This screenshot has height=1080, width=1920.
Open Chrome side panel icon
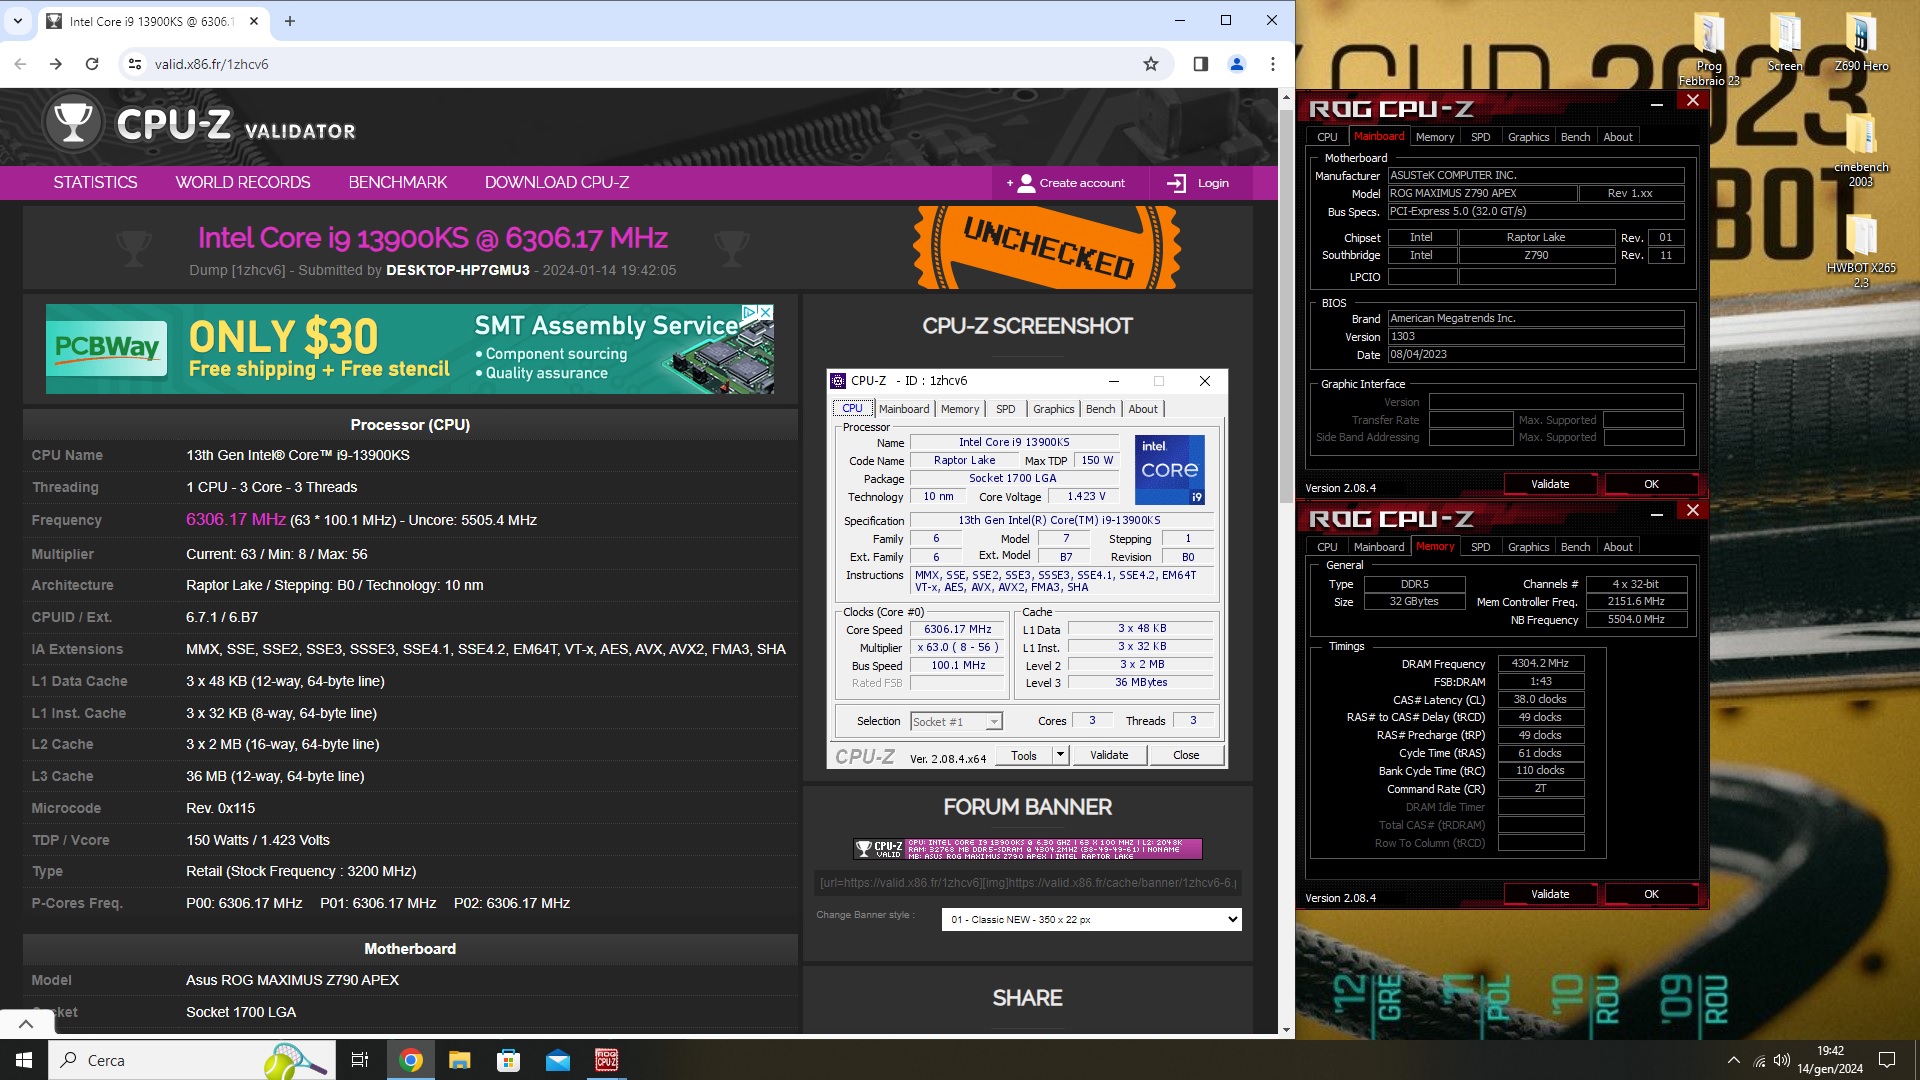tap(1201, 64)
